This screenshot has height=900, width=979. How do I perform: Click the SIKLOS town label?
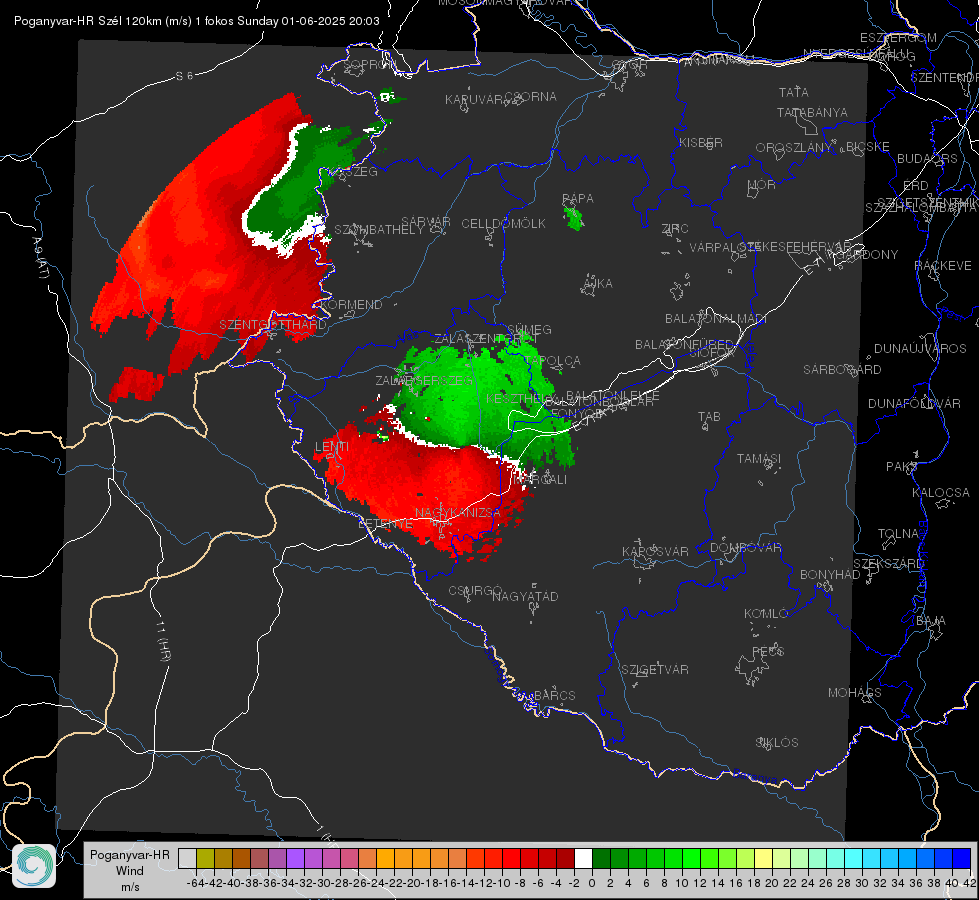pyautogui.click(x=777, y=743)
